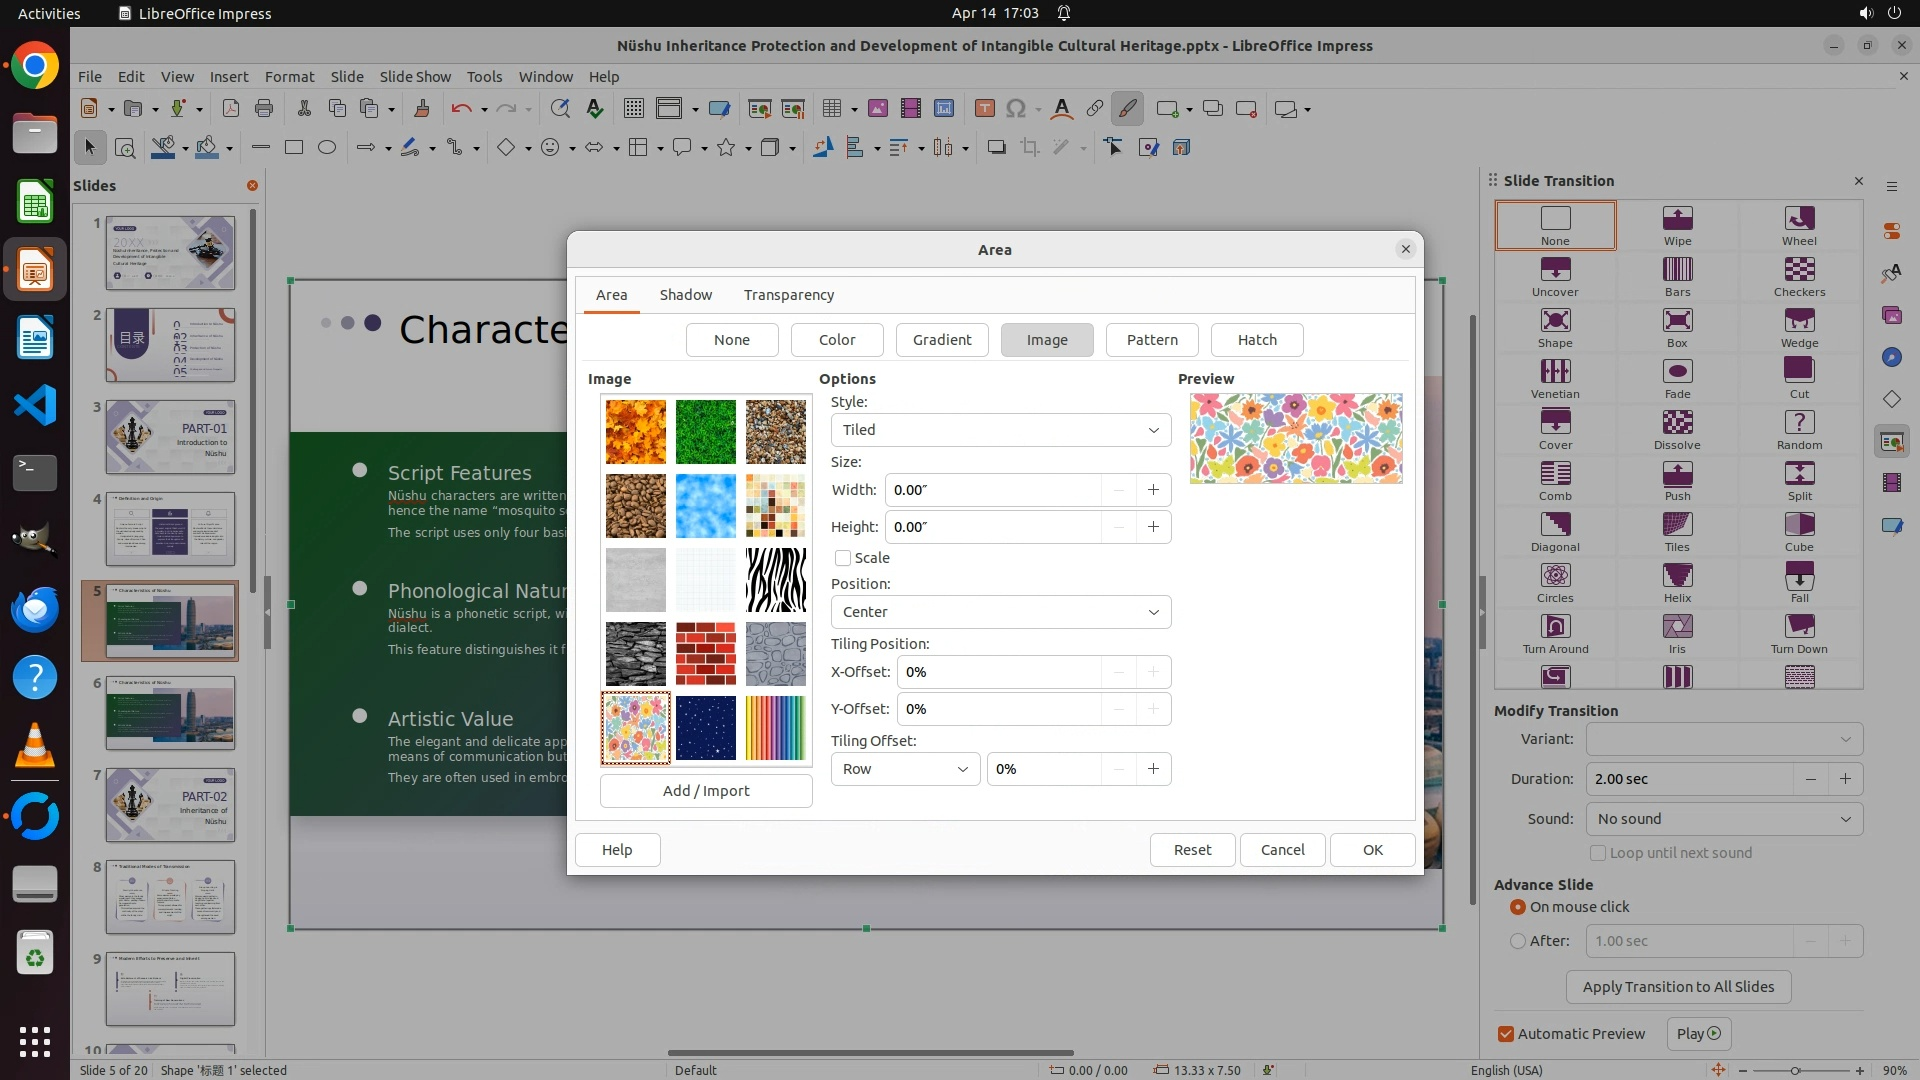Pick the Dissolve transition effect

[1677, 429]
